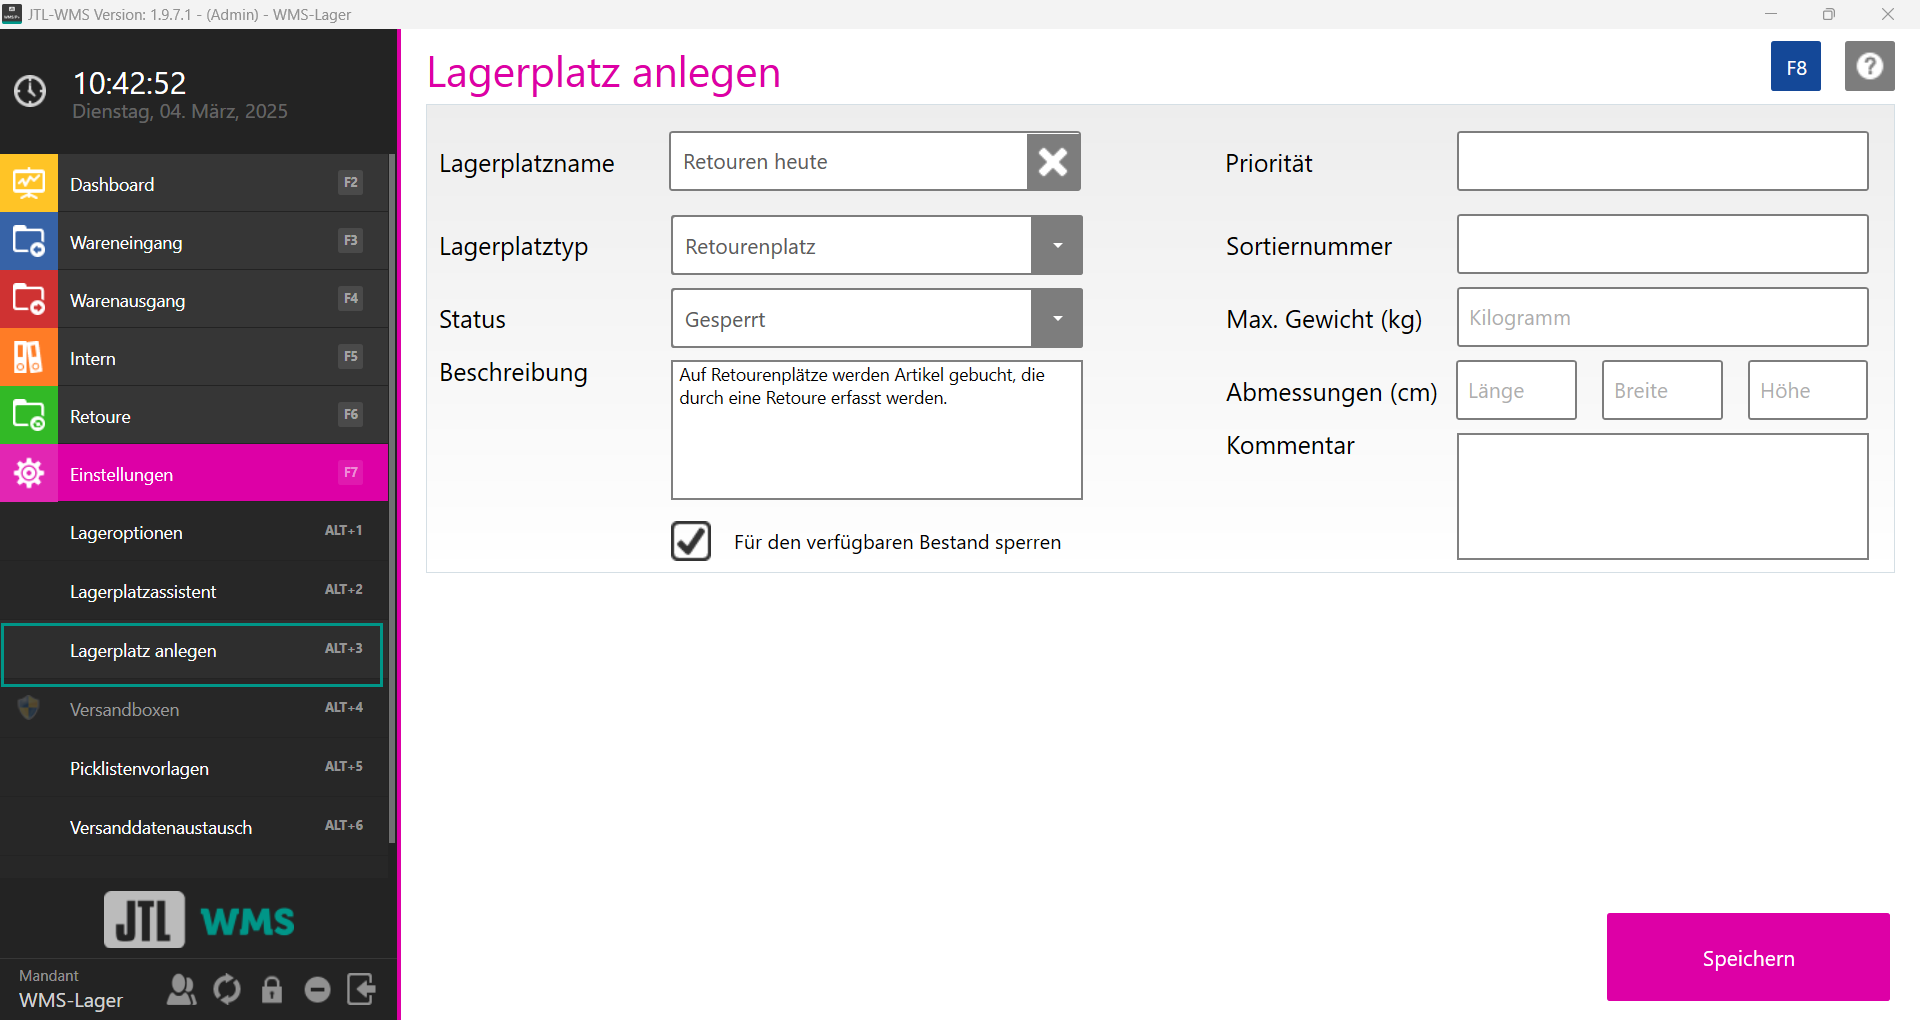
Task: Expand the Lagerplatztyp dropdown
Action: [x=1057, y=246]
